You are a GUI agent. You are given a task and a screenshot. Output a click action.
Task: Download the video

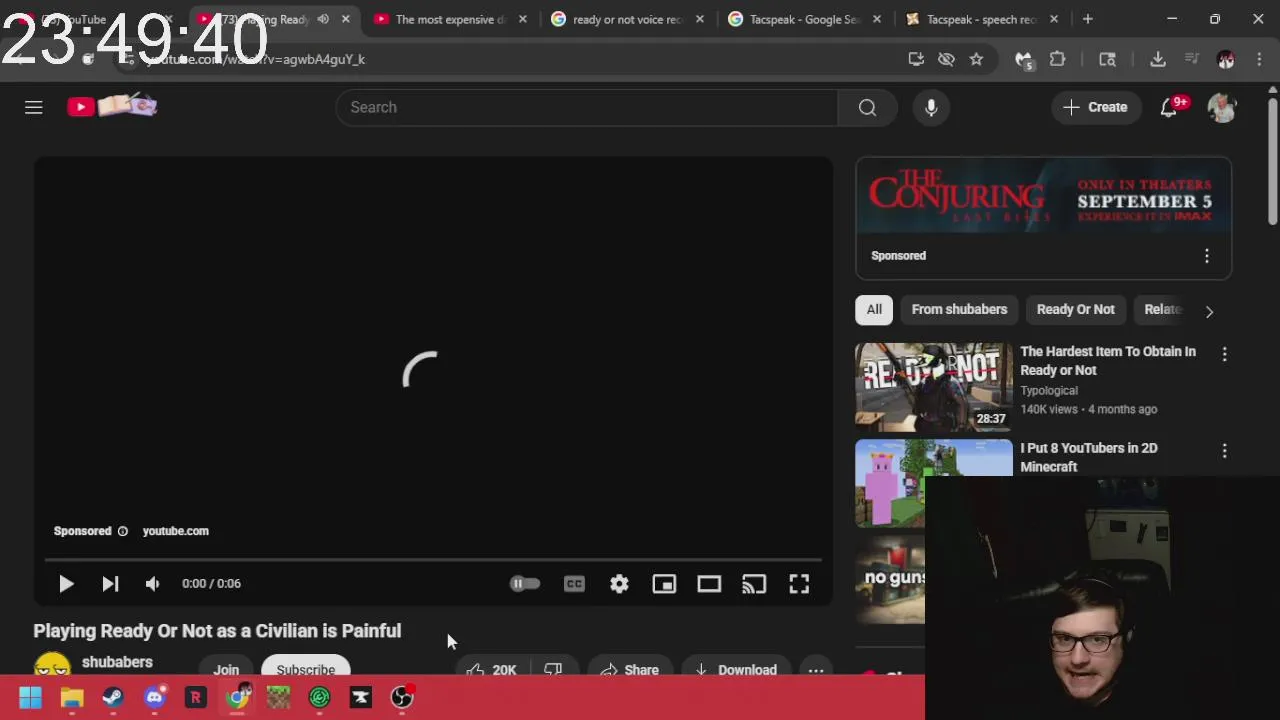point(735,669)
